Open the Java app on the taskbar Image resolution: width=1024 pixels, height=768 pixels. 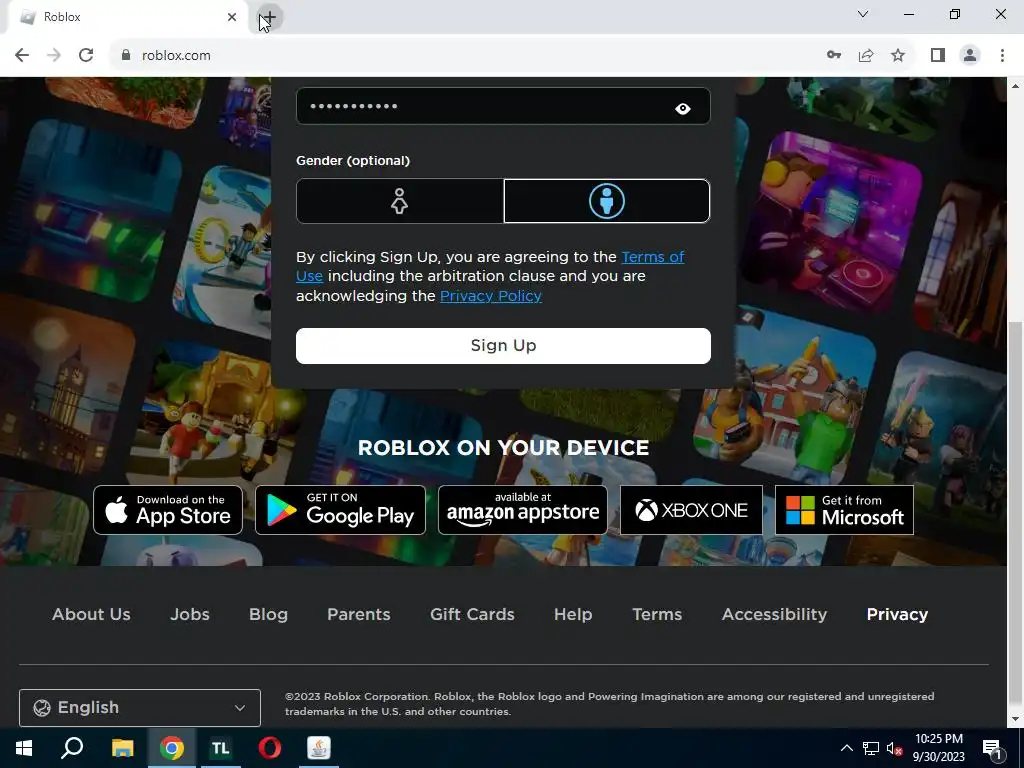coord(319,748)
